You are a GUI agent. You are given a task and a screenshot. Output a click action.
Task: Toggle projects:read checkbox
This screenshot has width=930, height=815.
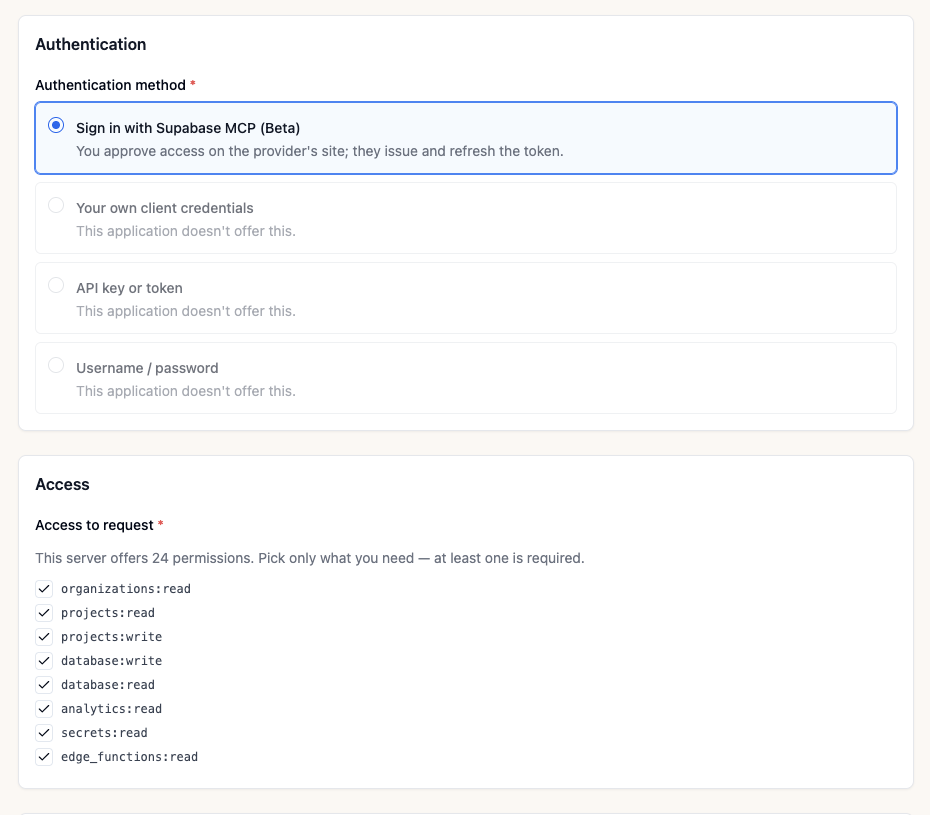(x=44, y=613)
